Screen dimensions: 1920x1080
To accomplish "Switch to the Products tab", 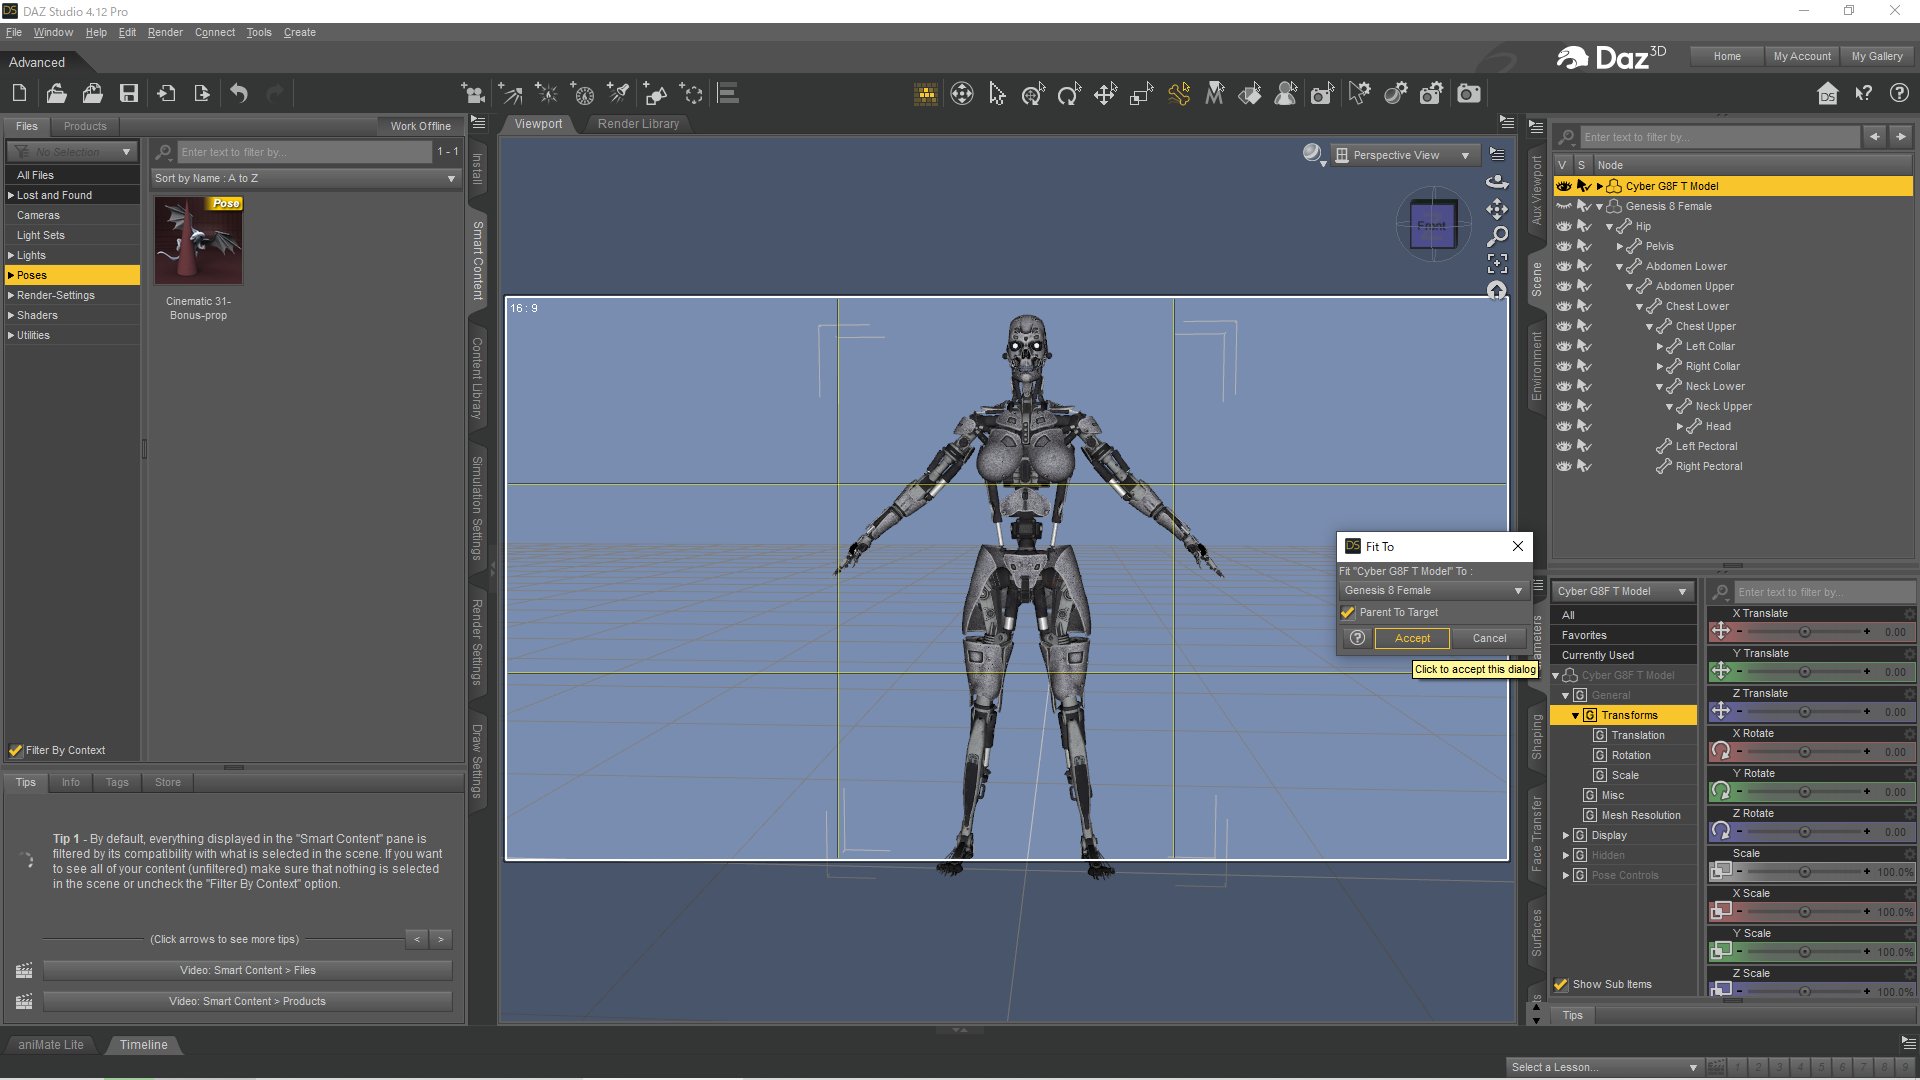I will [85, 126].
